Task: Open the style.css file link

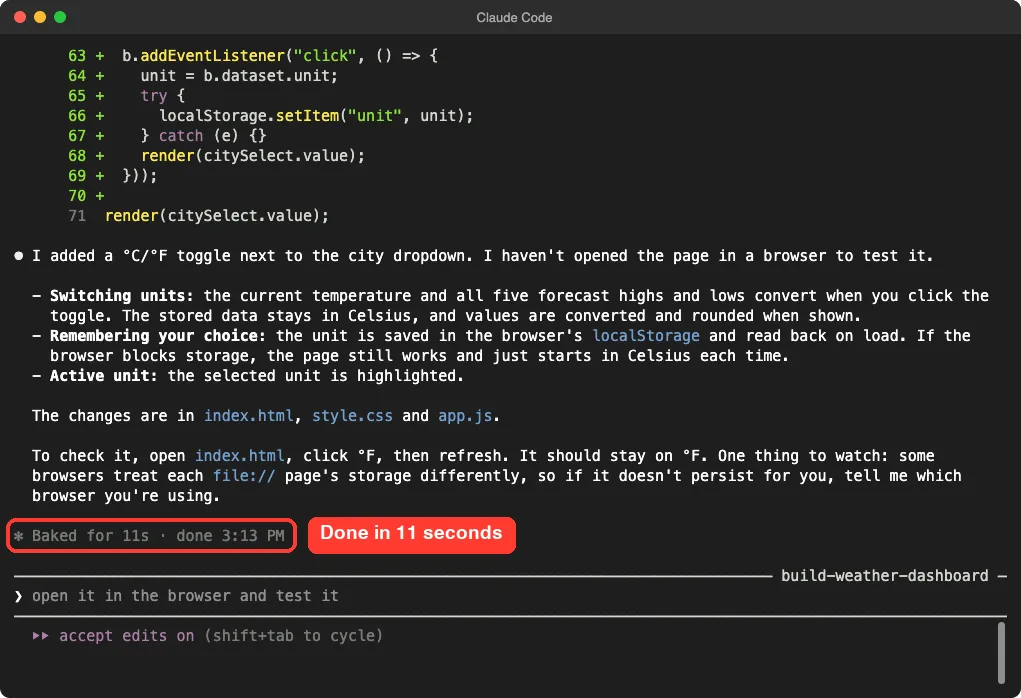Action: point(352,416)
